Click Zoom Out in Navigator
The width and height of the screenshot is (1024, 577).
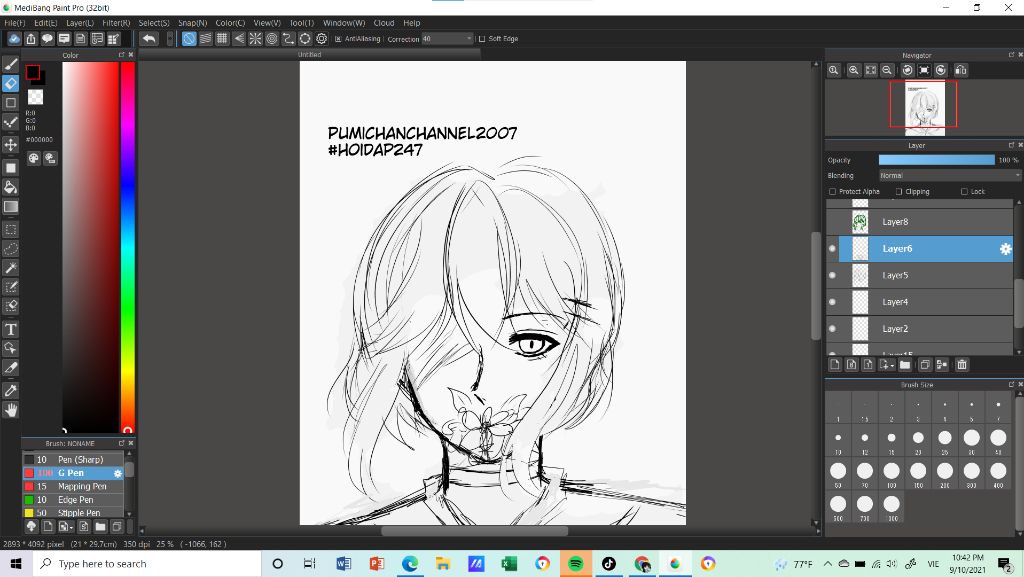(887, 70)
